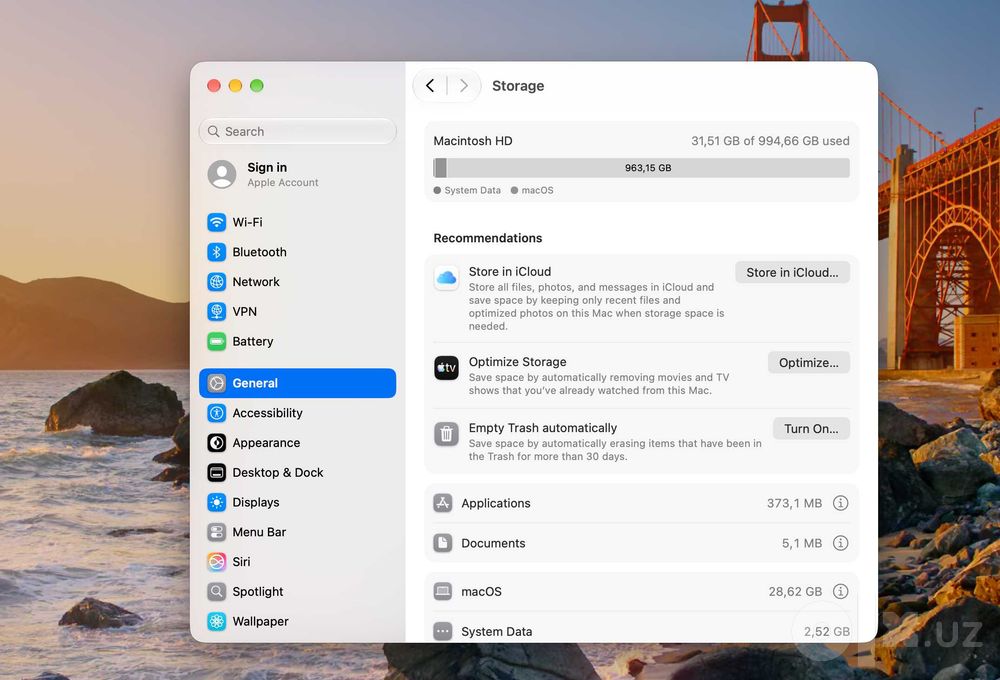Image resolution: width=1000 pixels, height=680 pixels.
Task: Open Accessibility settings label
Action: 267,413
